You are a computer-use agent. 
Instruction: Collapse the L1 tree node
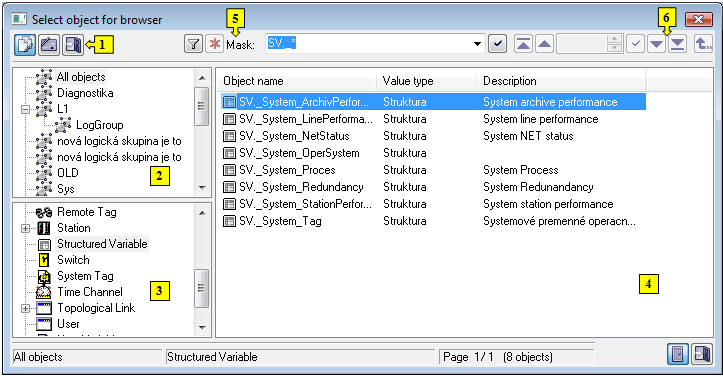tap(25, 109)
